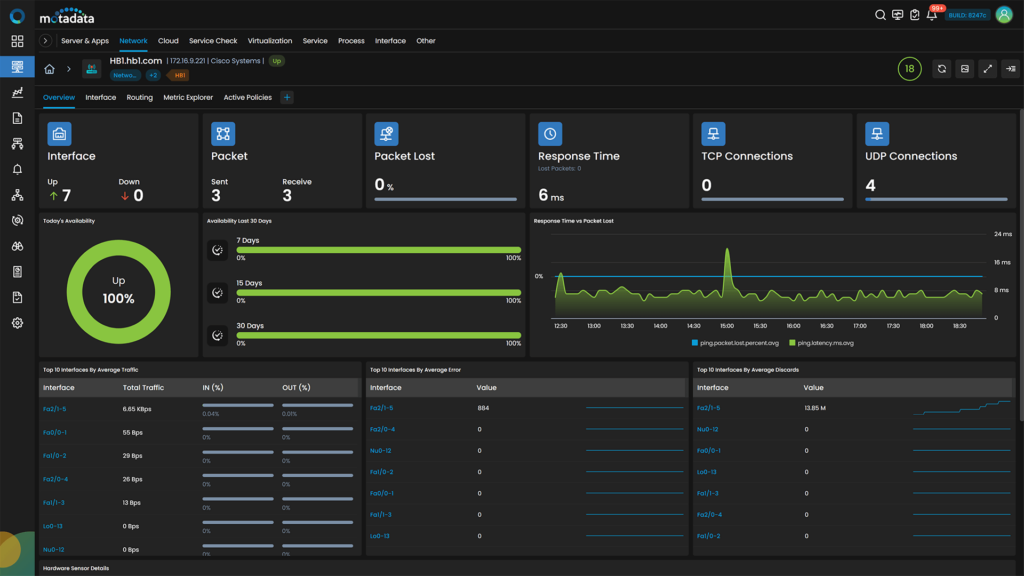Click the plus button to add a tab
This screenshot has height=576, width=1024.
tap(287, 97)
